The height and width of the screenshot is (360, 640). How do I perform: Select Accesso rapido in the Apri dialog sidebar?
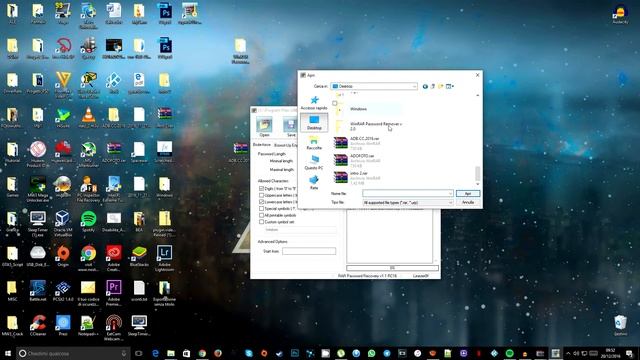pos(314,102)
